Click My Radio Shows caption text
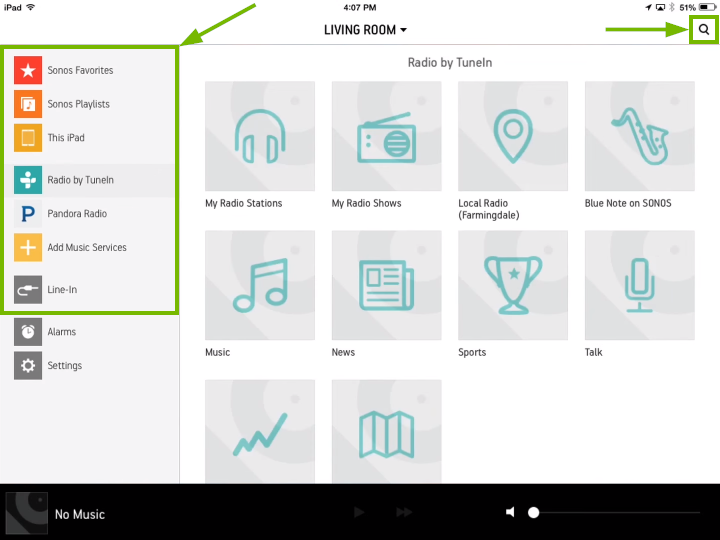 (x=366, y=203)
